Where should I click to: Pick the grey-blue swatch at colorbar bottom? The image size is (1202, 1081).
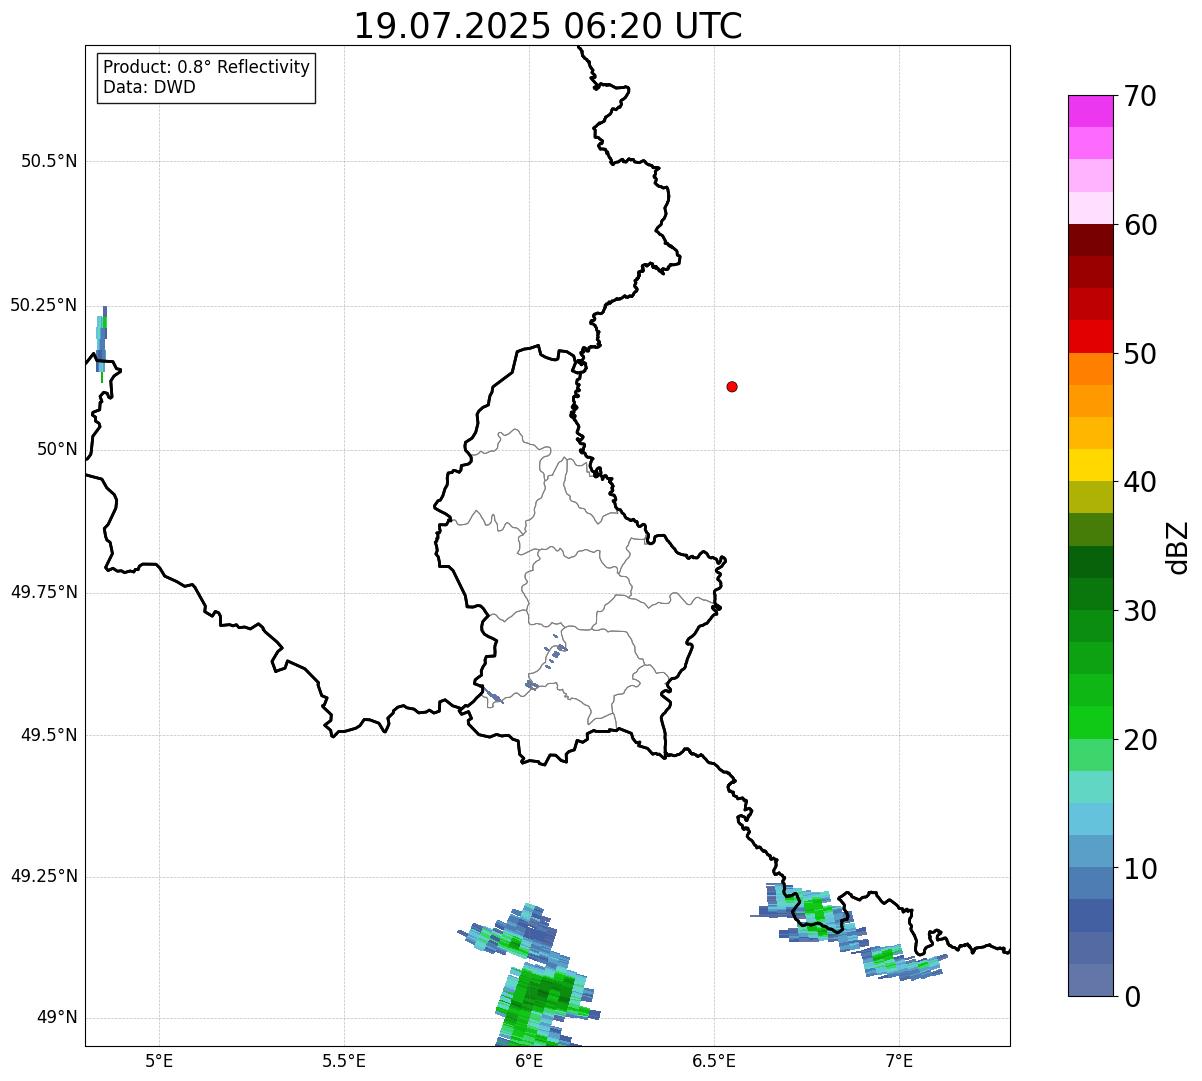click(1090, 980)
